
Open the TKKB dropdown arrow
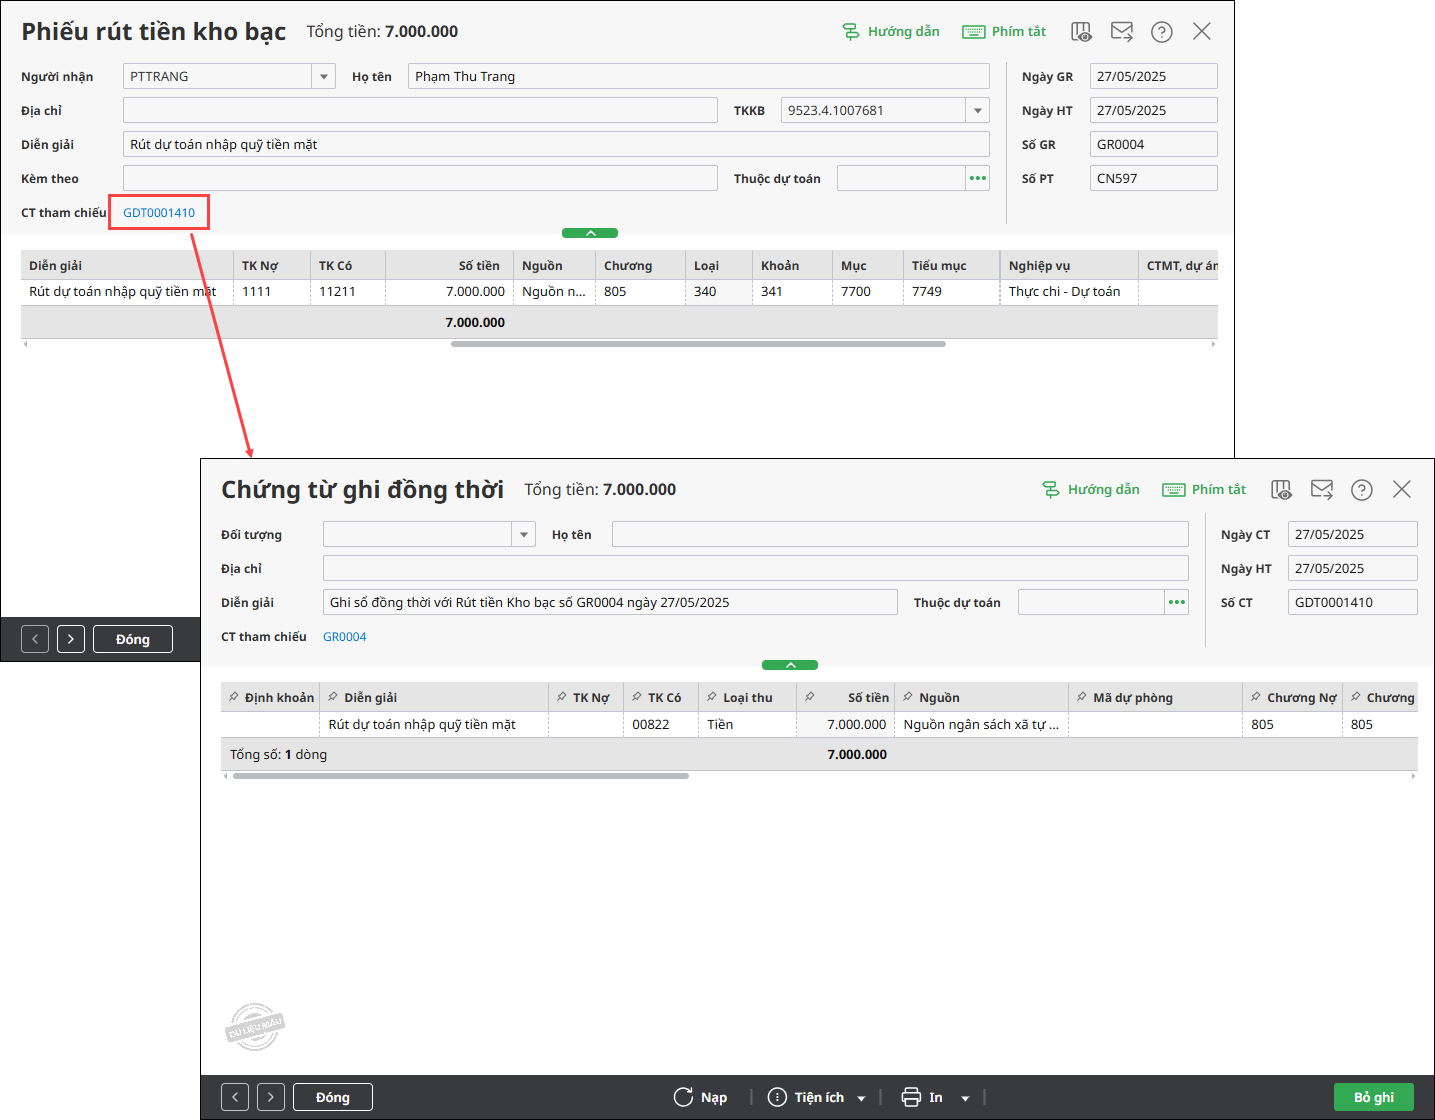[x=978, y=110]
